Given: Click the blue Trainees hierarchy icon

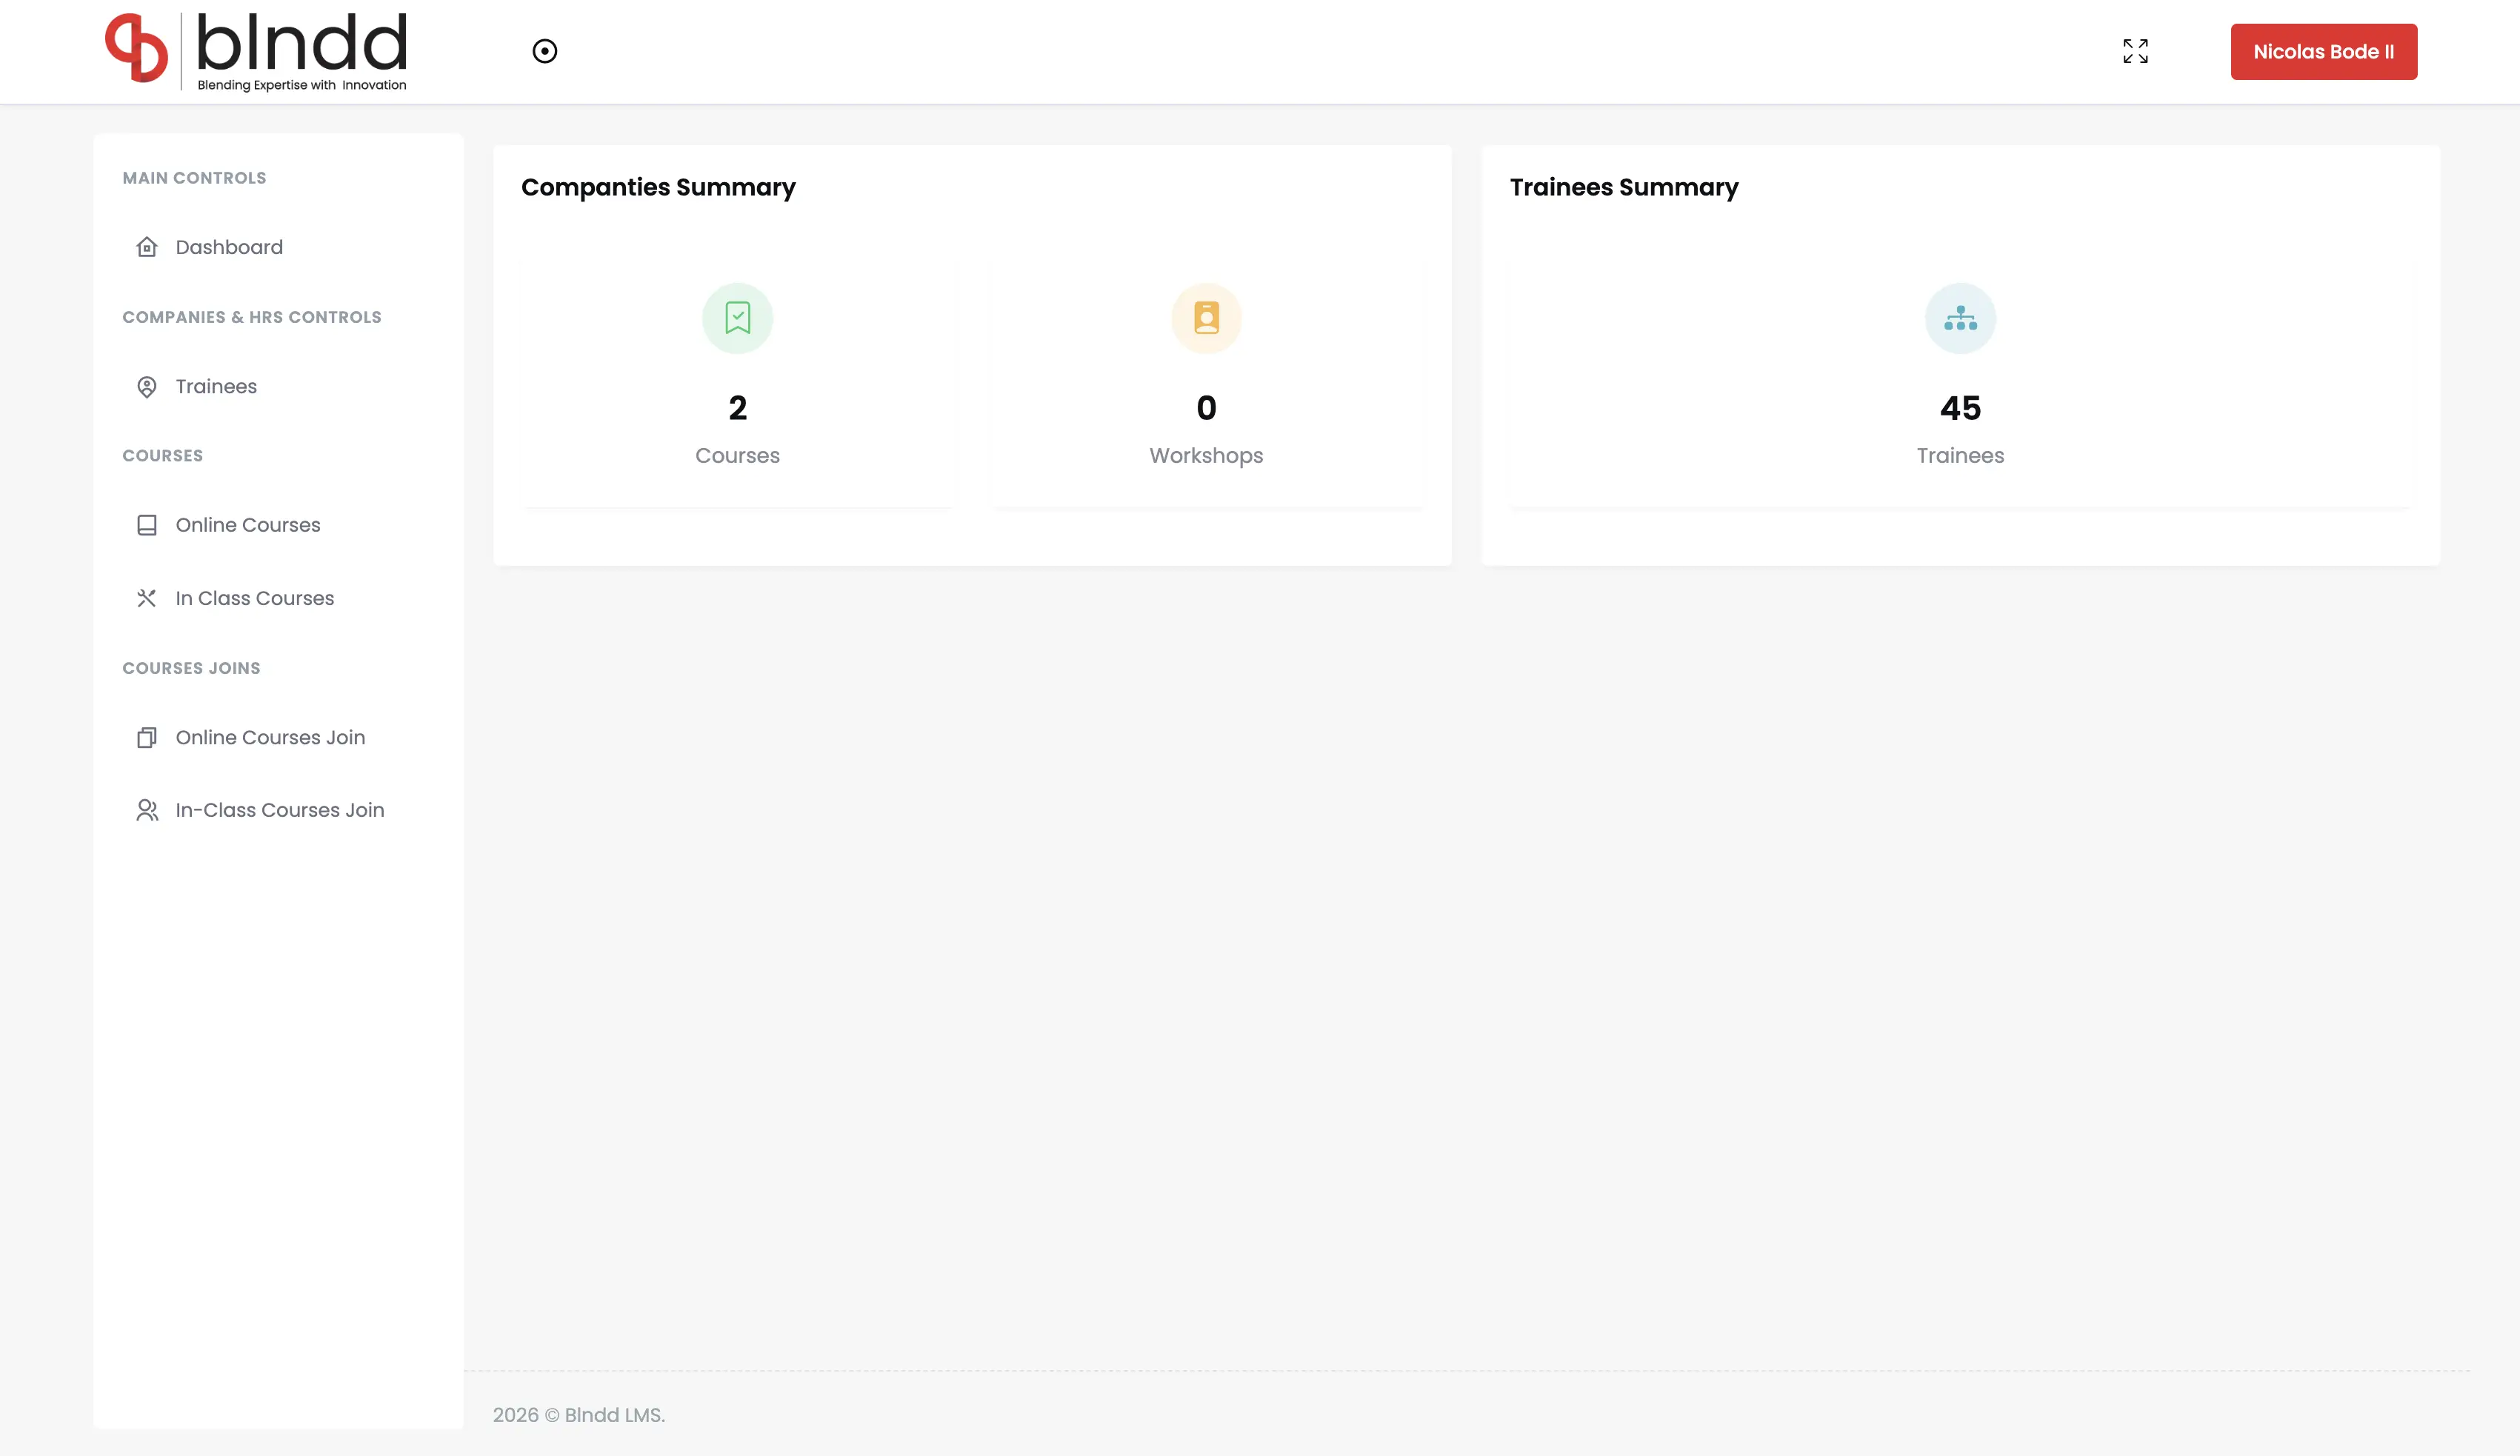Looking at the screenshot, I should click(1960, 318).
